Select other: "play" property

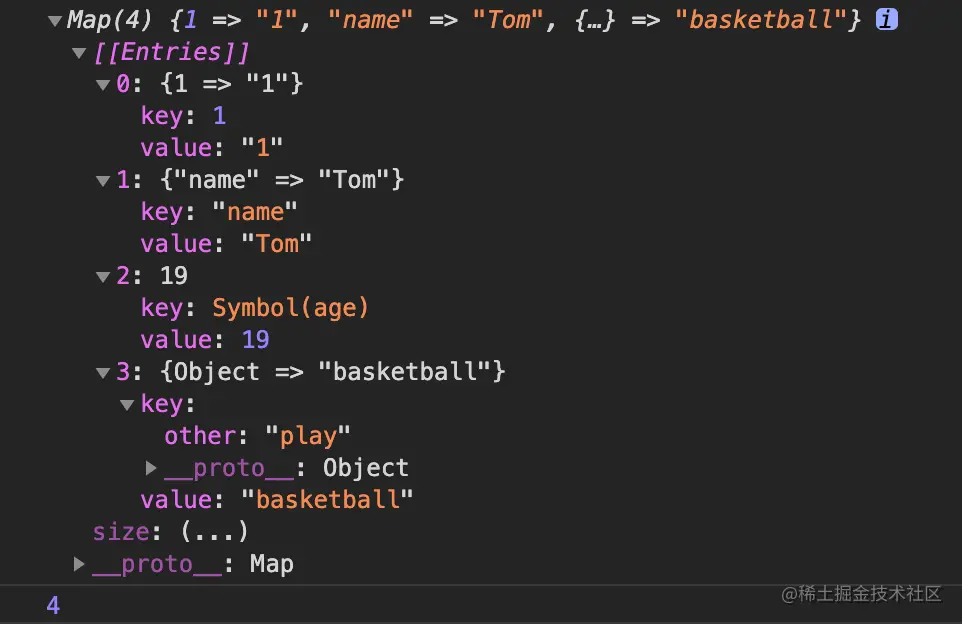pyautogui.click(x=257, y=436)
